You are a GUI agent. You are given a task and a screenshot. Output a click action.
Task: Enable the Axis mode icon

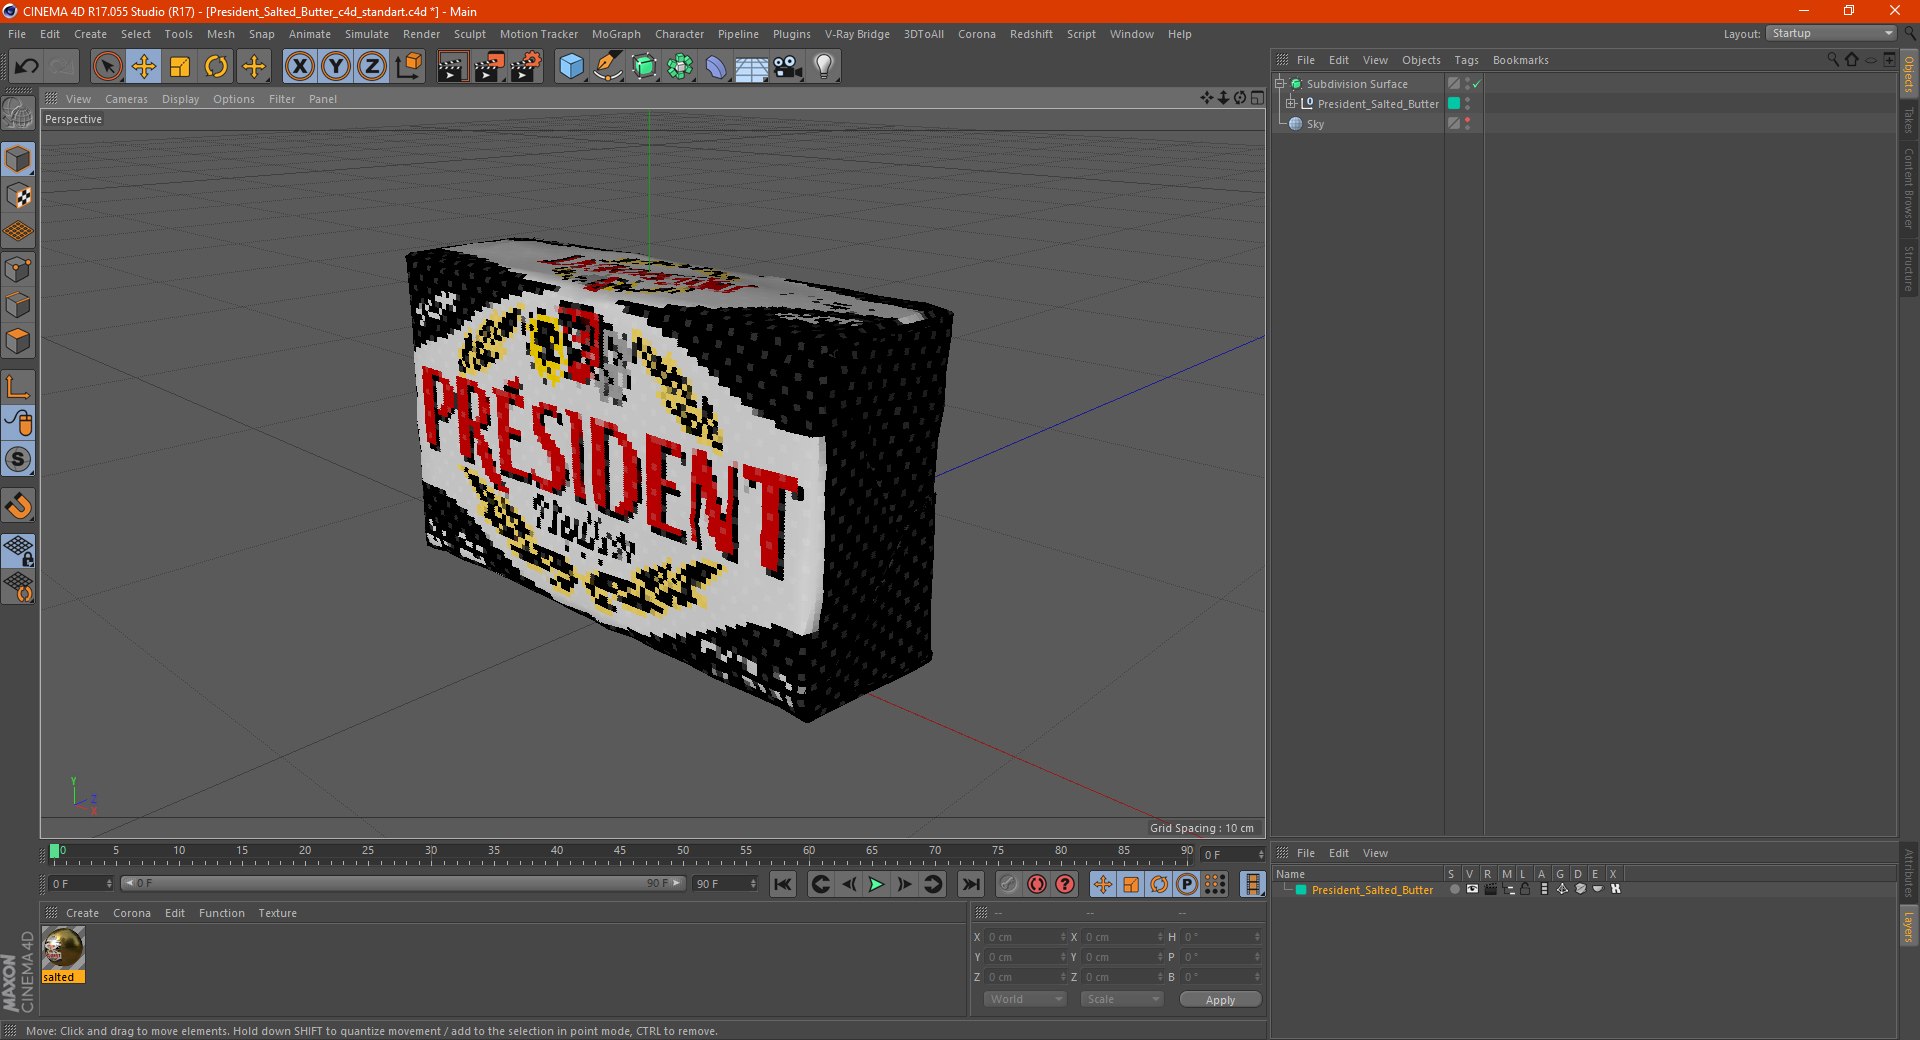pos(18,387)
